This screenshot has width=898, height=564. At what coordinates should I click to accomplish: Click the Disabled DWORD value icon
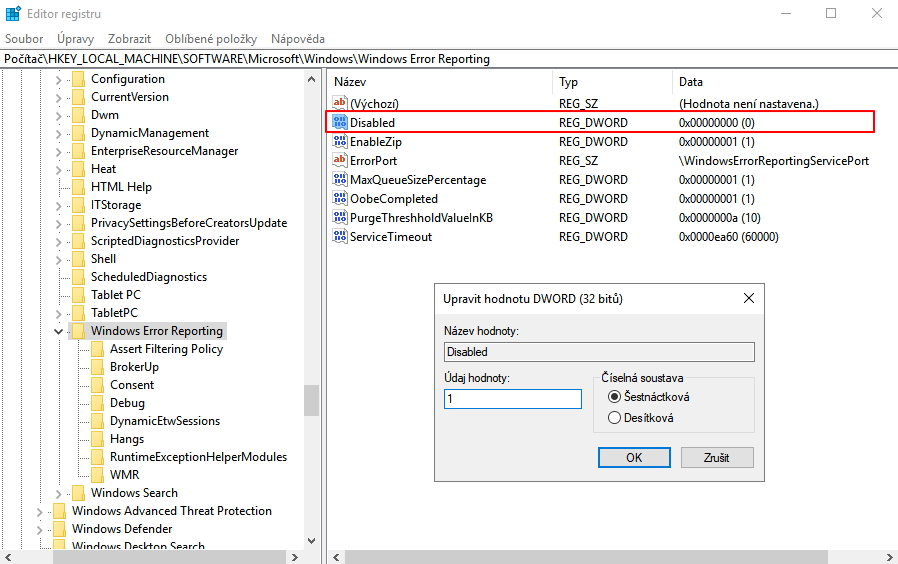340,122
